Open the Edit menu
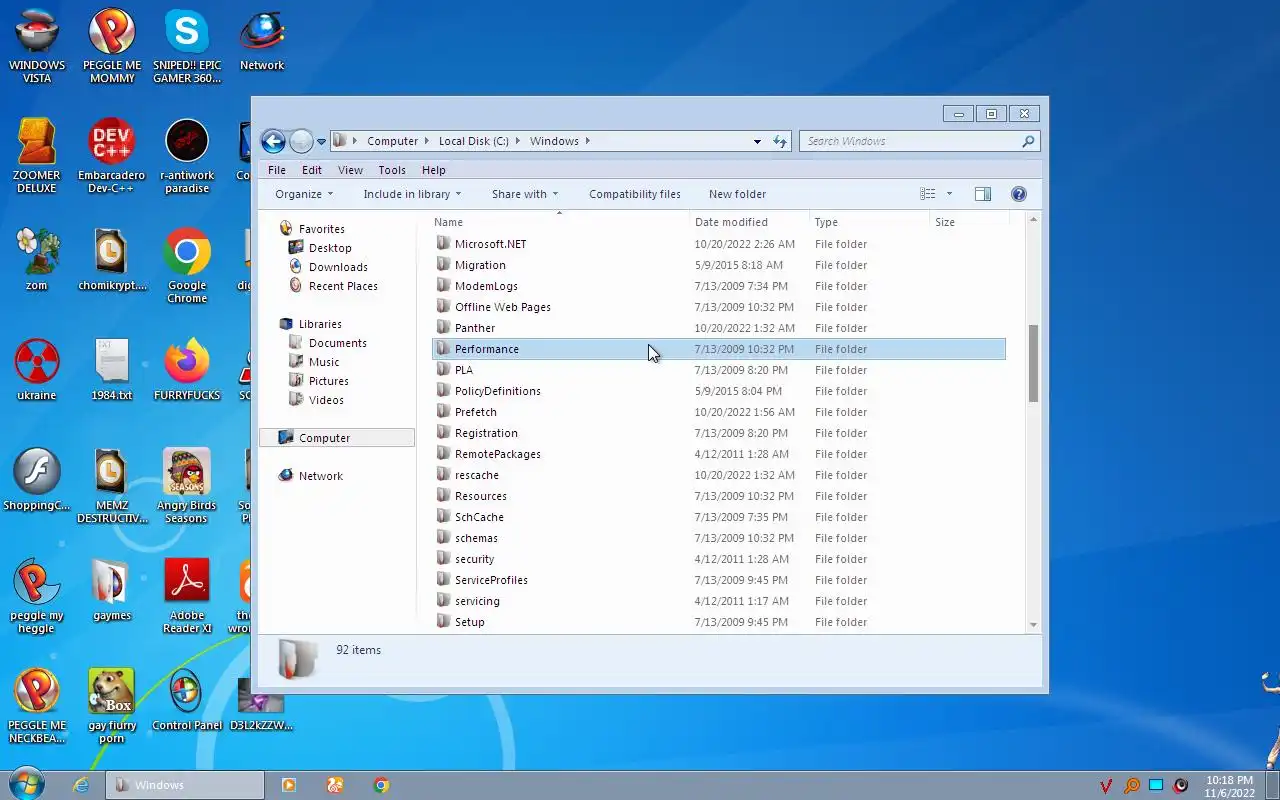This screenshot has width=1280, height=800. 312,170
